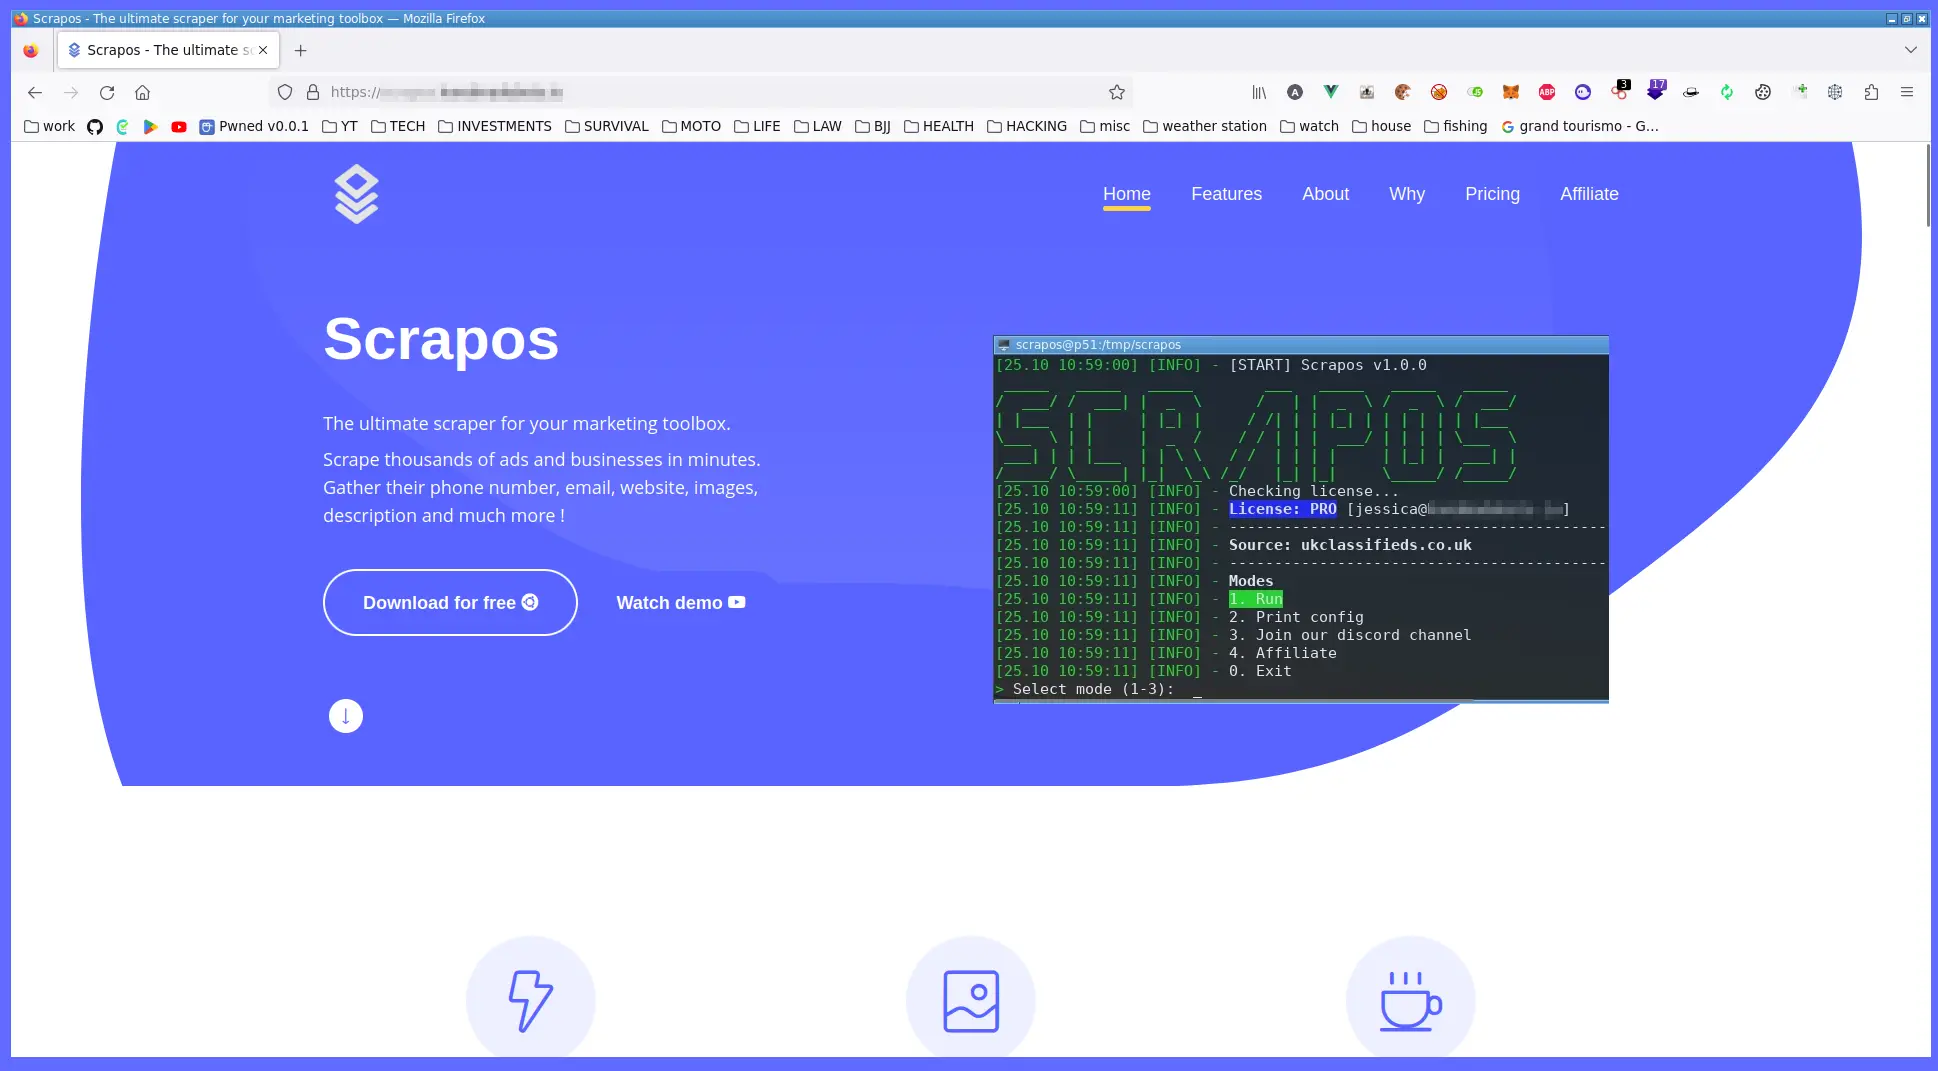The width and height of the screenshot is (1938, 1071).
Task: Open the GitHub bookmark icon
Action: [x=95, y=126]
